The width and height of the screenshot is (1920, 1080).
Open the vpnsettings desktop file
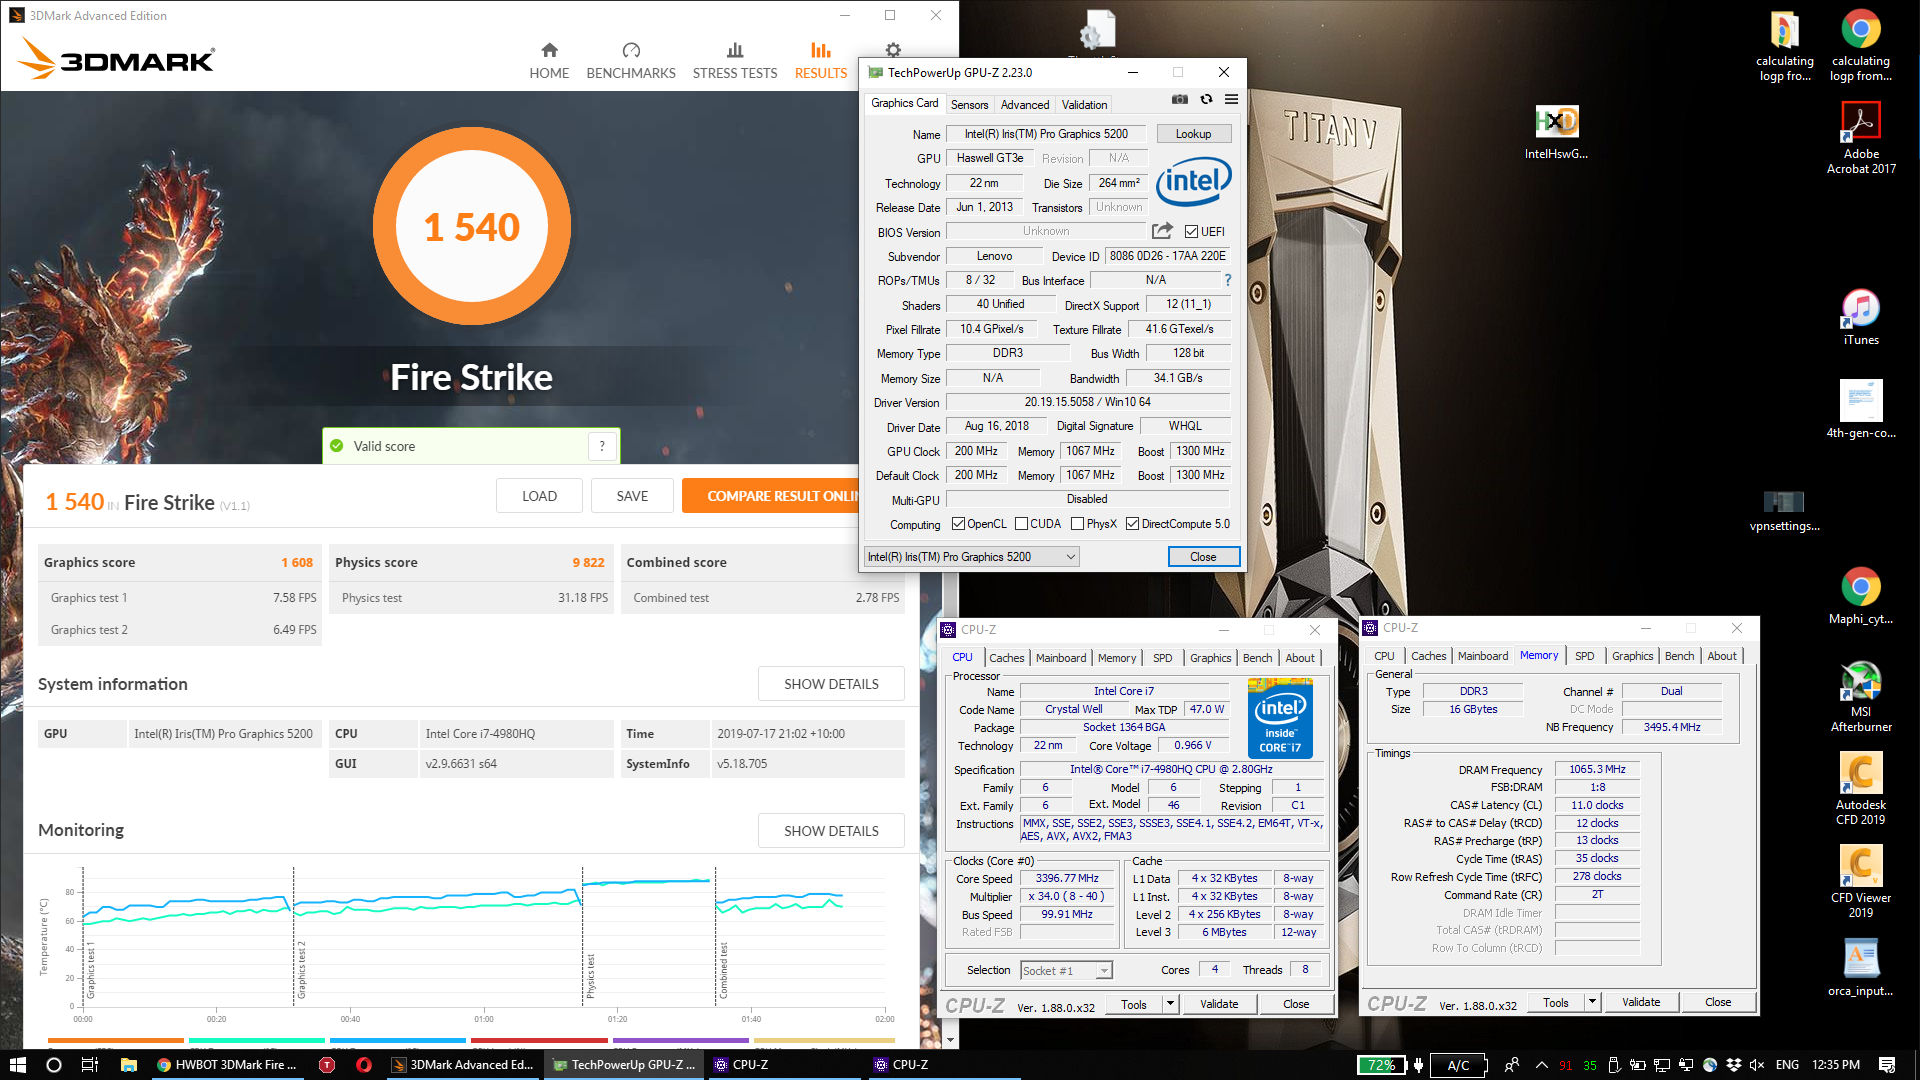(x=1784, y=511)
